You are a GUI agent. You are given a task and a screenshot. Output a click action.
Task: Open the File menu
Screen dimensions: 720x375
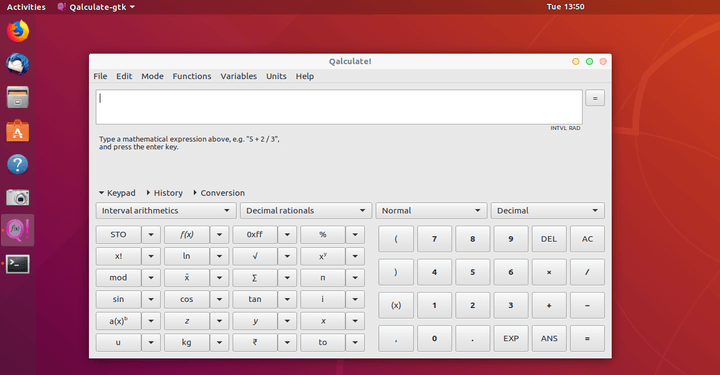point(100,76)
